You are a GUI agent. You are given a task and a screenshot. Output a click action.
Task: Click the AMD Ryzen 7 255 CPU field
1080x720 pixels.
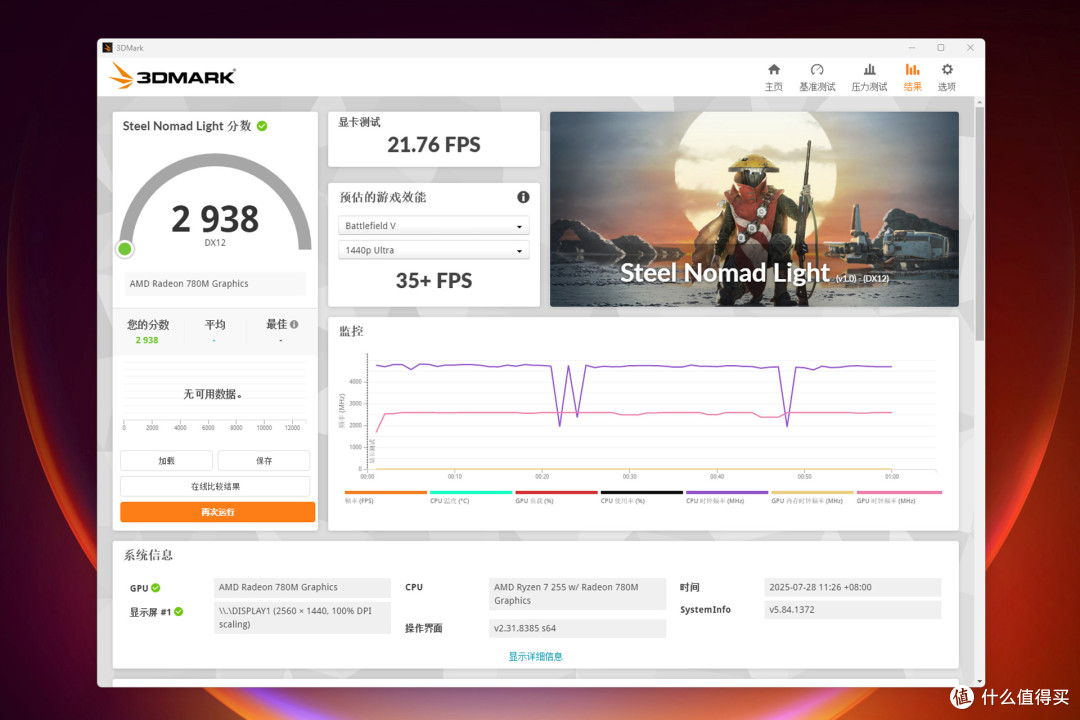[x=577, y=594]
